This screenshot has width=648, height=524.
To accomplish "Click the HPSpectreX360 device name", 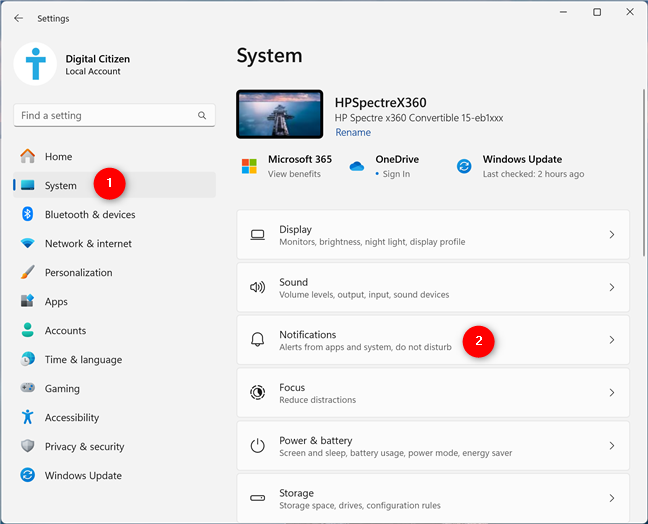I will (x=380, y=102).
